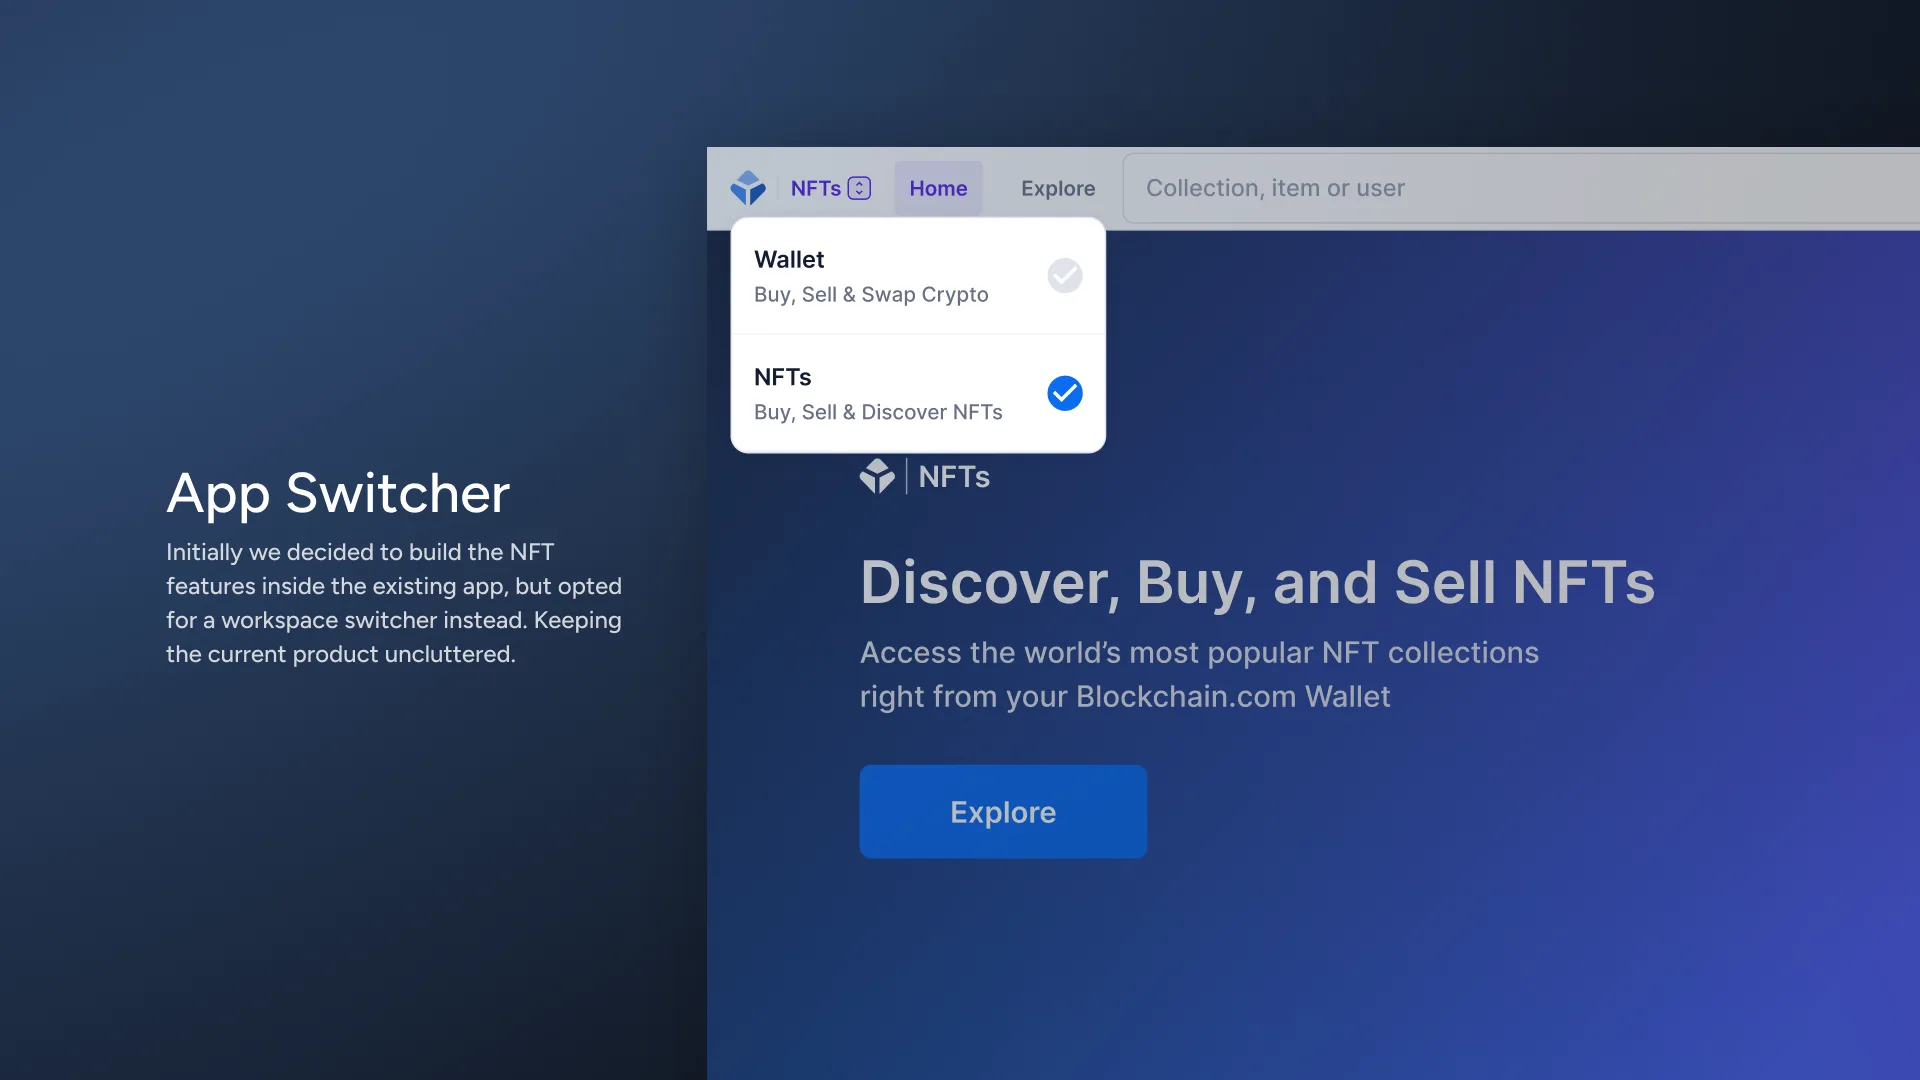Viewport: 1920px width, 1080px height.
Task: Click the up-down chevron icon beside NFTs
Action: tap(859, 188)
